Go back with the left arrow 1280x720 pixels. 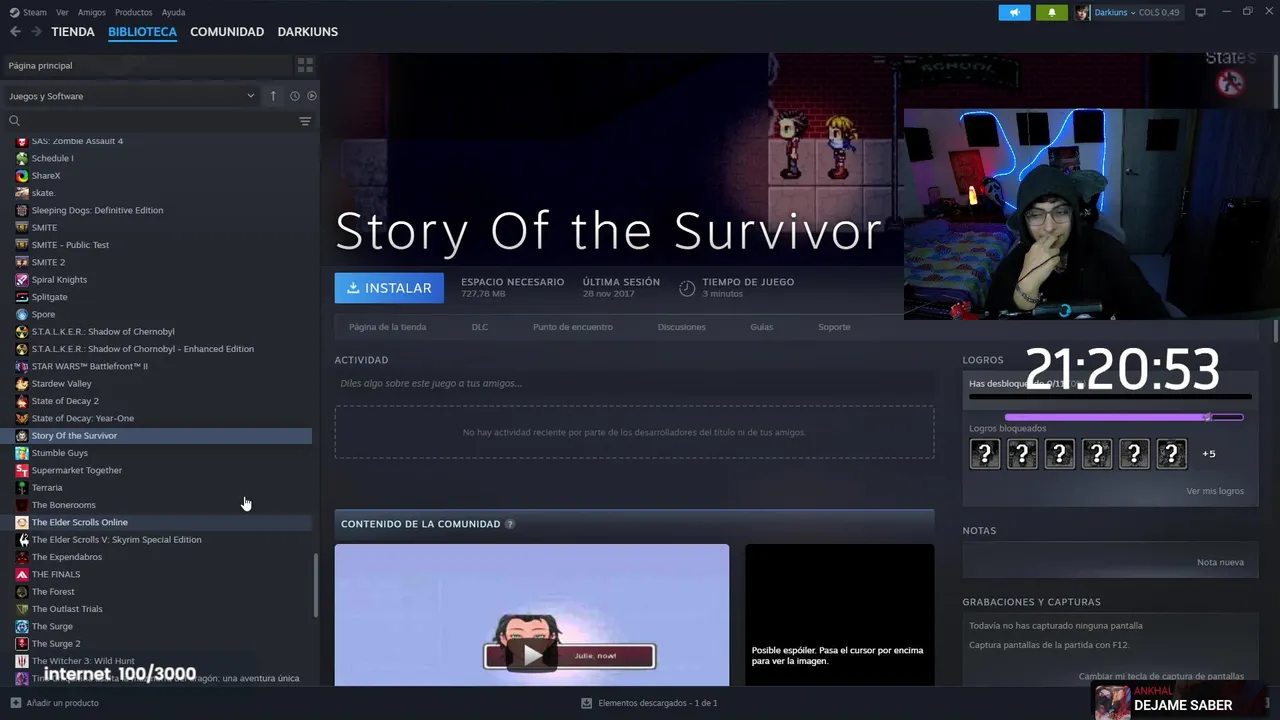click(x=15, y=32)
